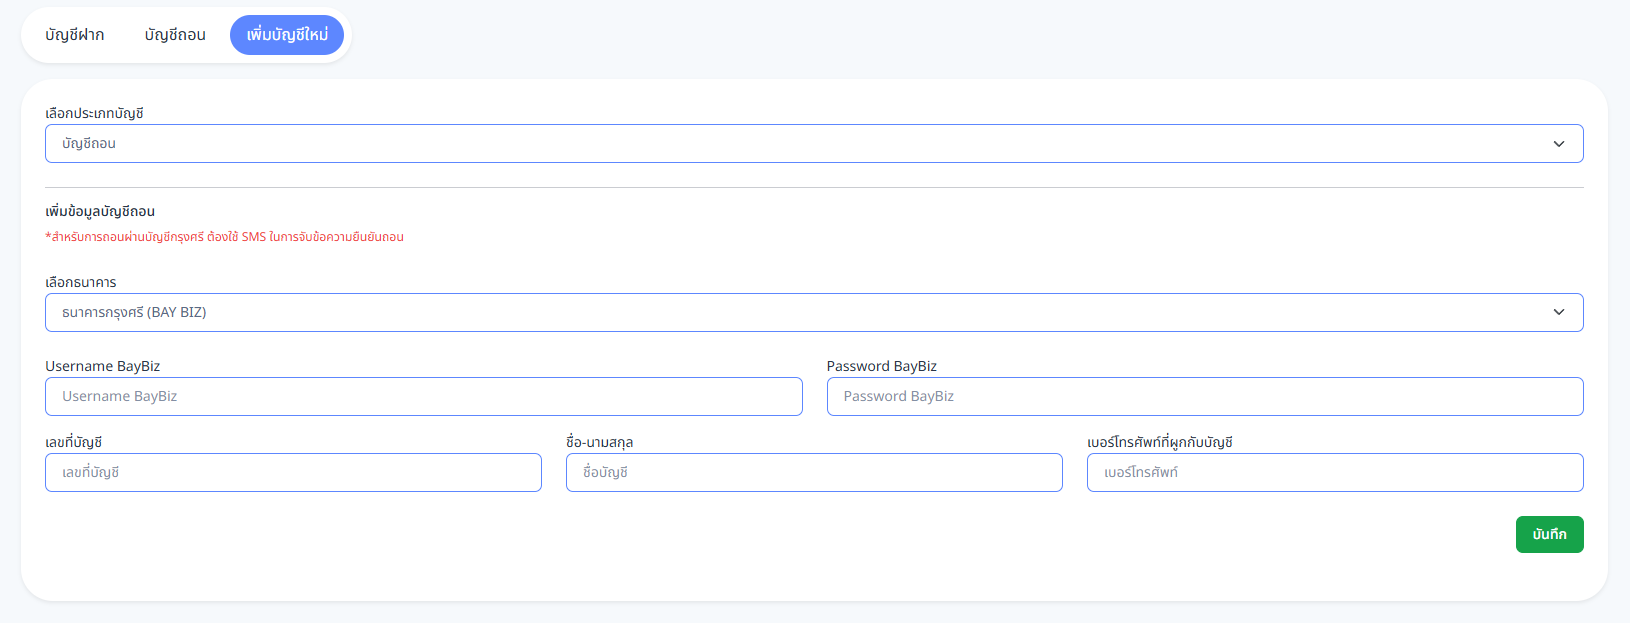Click the ชื่อ-นามสกุล label text
The width and height of the screenshot is (1630, 623).
[x=599, y=442]
